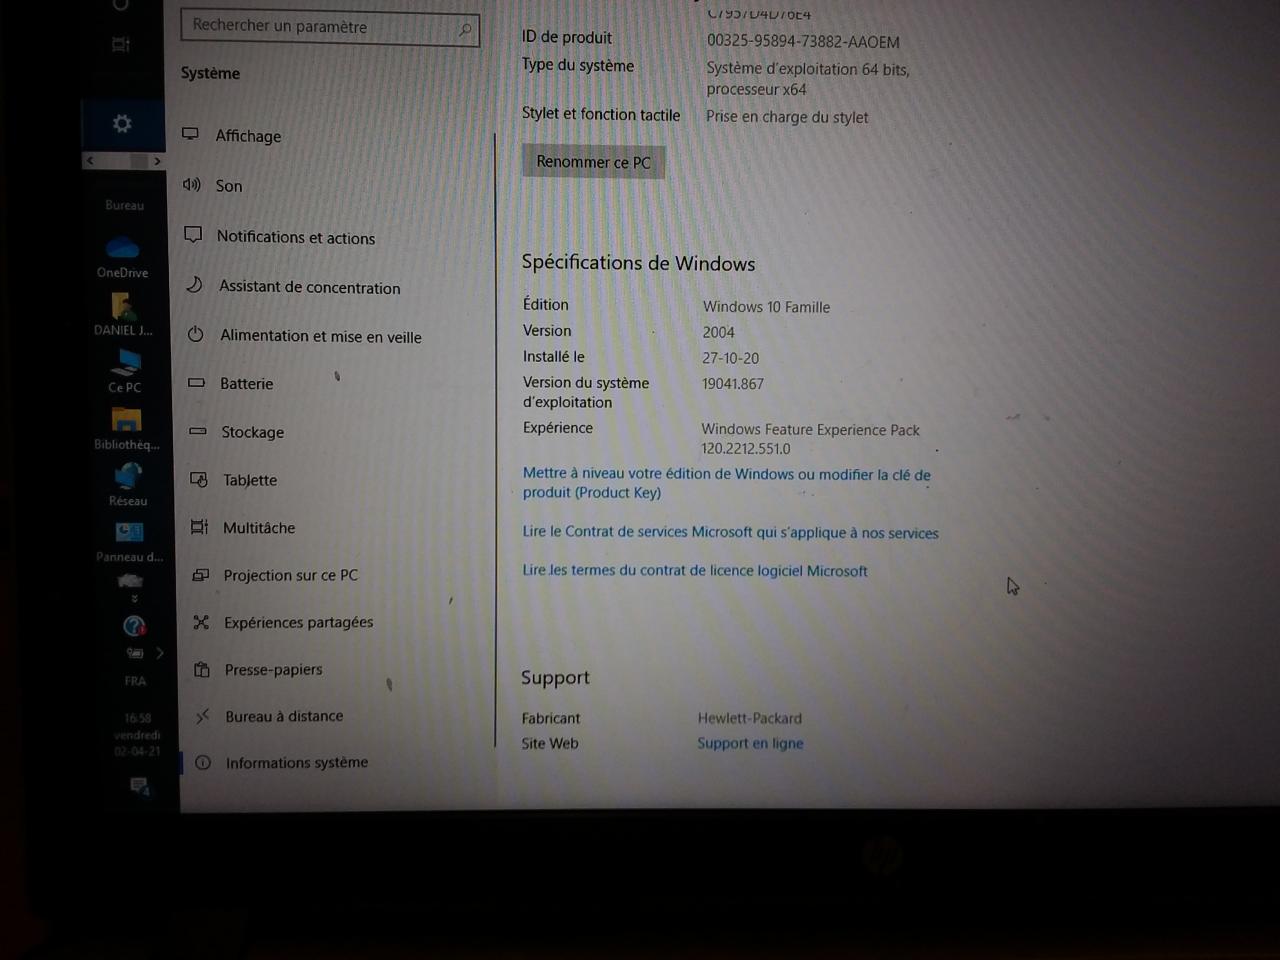Select Son in the Système menu
The image size is (1280, 960).
click(x=229, y=186)
